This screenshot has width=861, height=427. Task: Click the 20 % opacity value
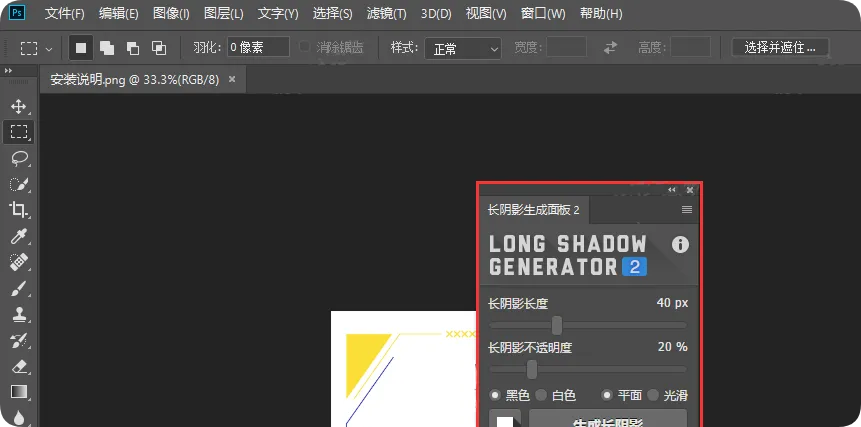[x=673, y=347]
